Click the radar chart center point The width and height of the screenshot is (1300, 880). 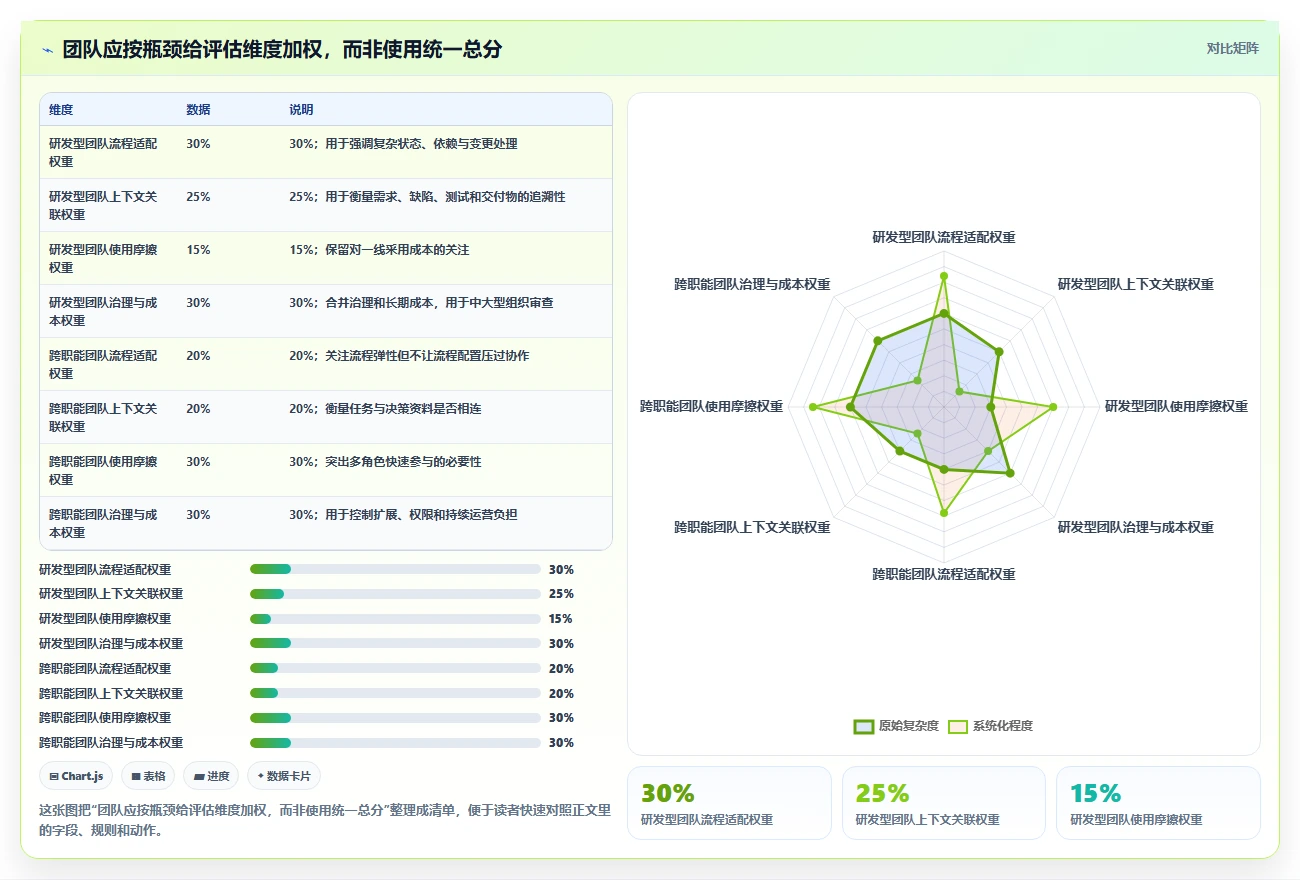(944, 406)
